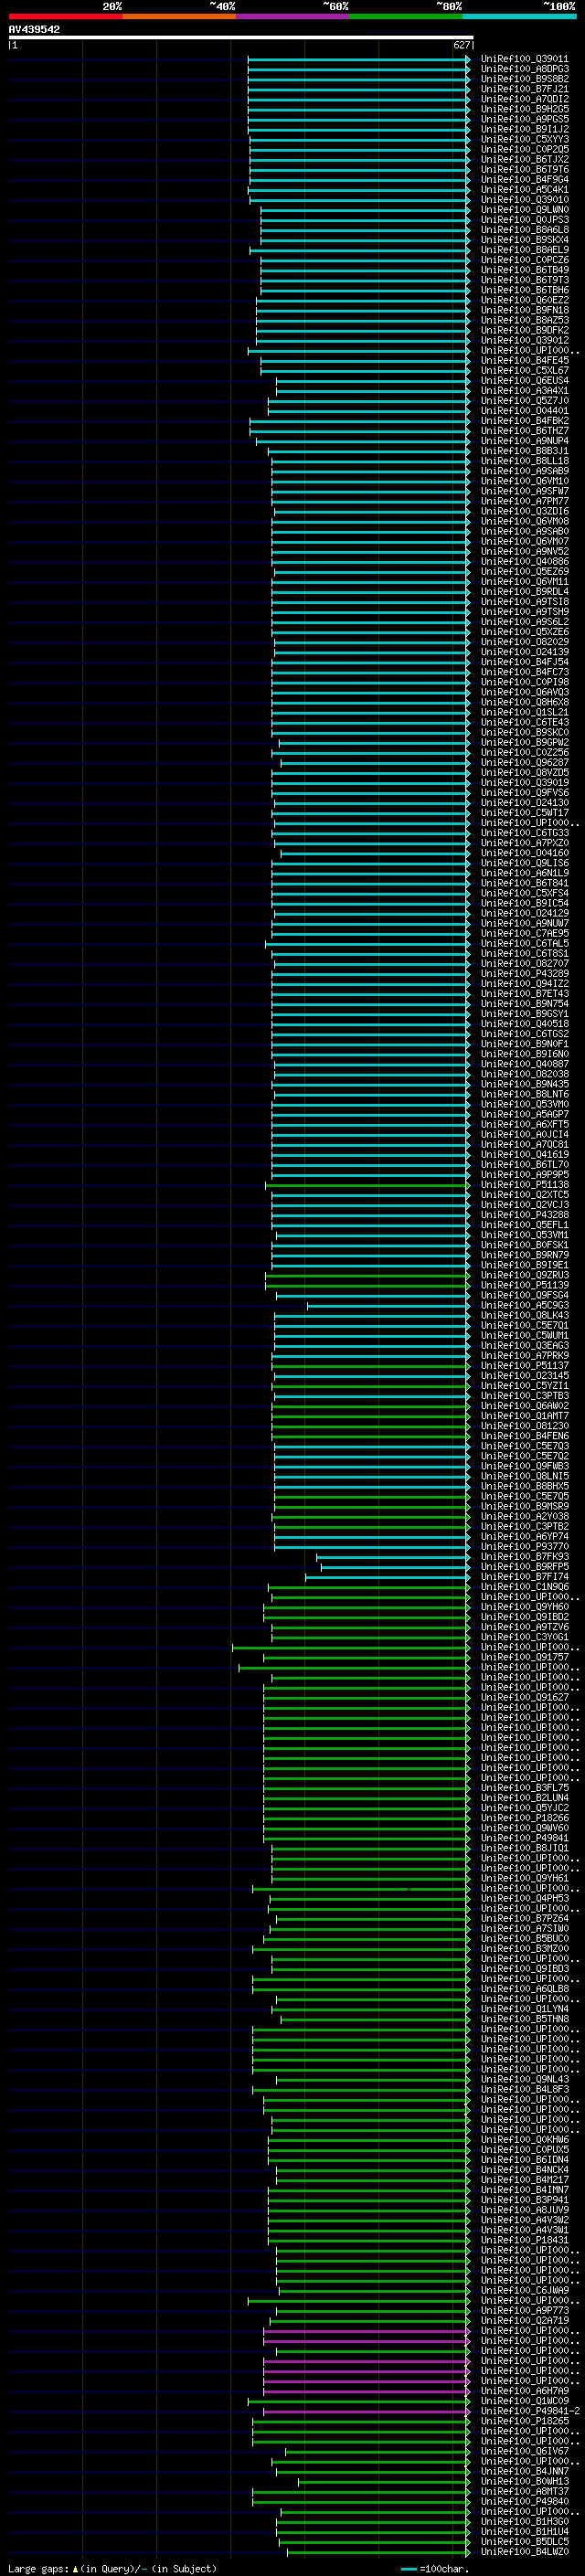Select the UniRef100_P93770 hit label

[524, 1547]
